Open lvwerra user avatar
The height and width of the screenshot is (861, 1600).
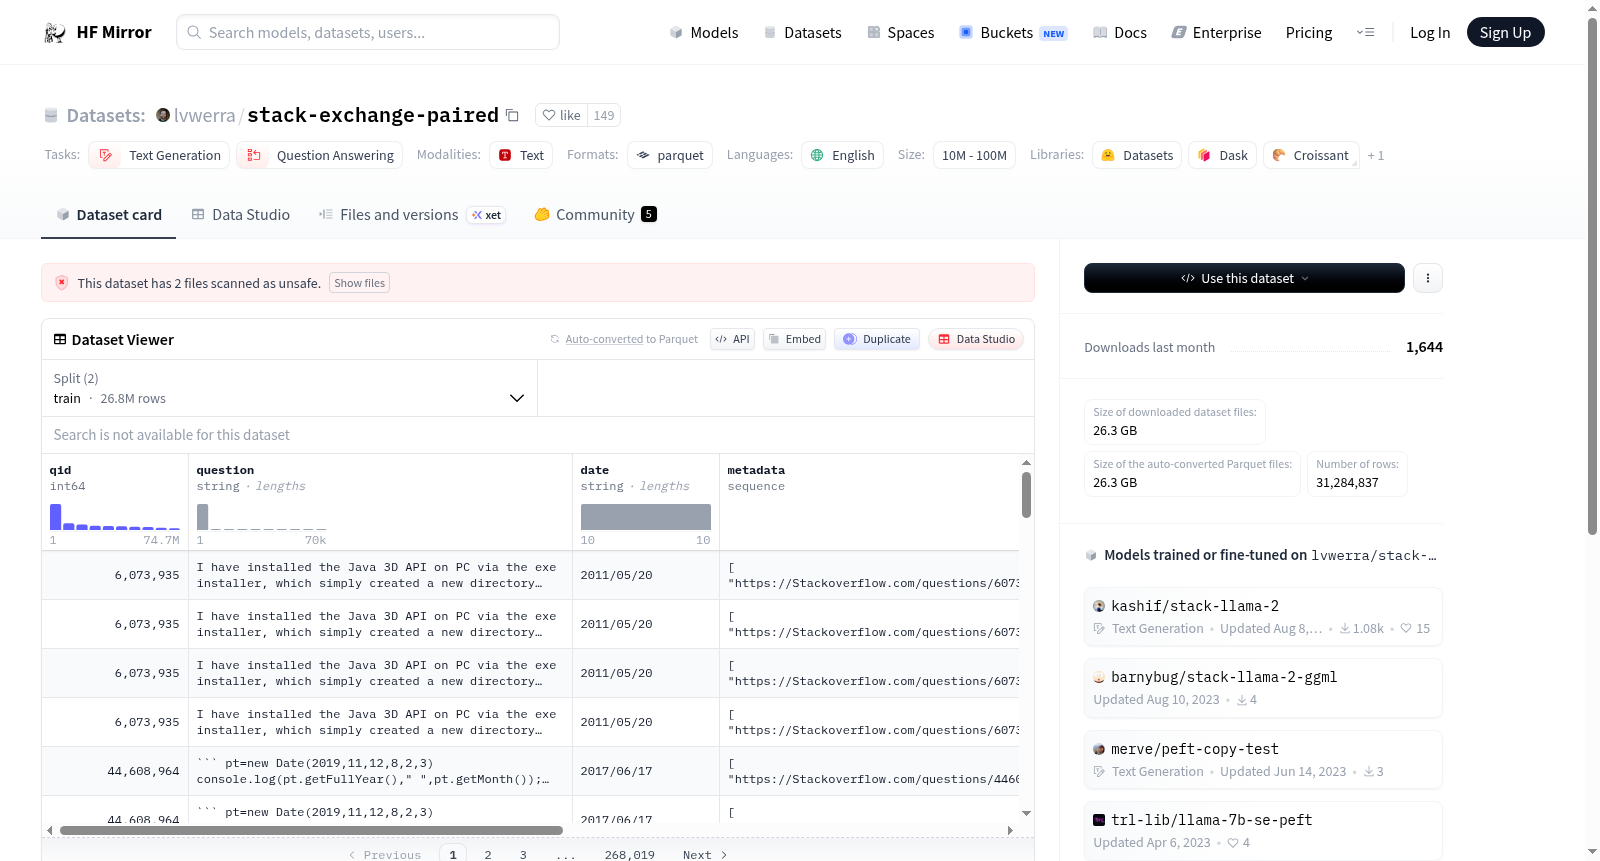(x=163, y=115)
